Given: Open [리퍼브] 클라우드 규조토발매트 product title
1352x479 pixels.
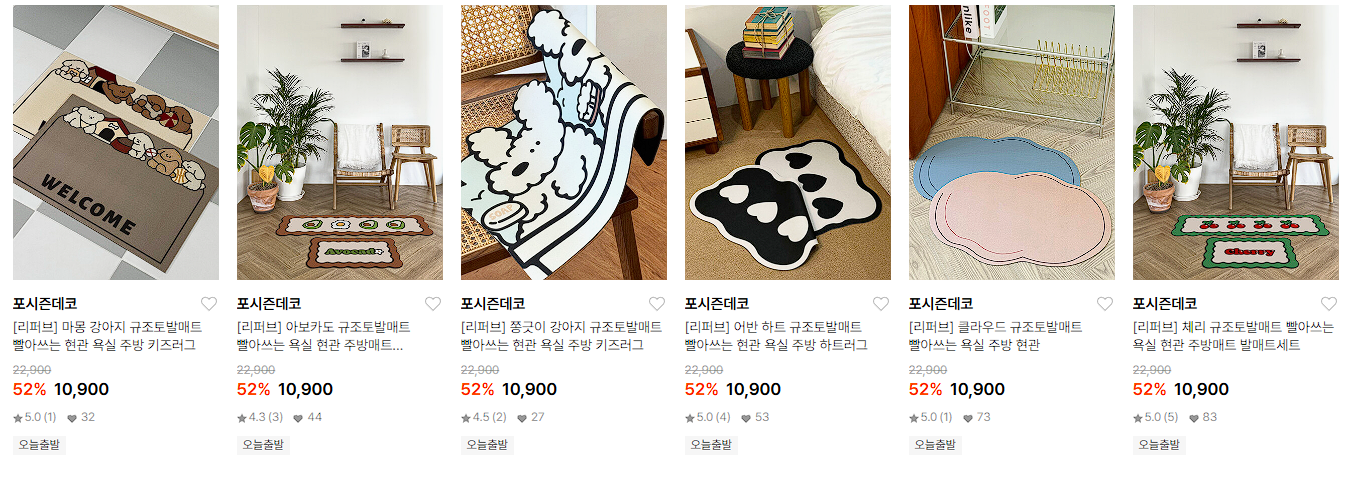Looking at the screenshot, I should [995, 327].
